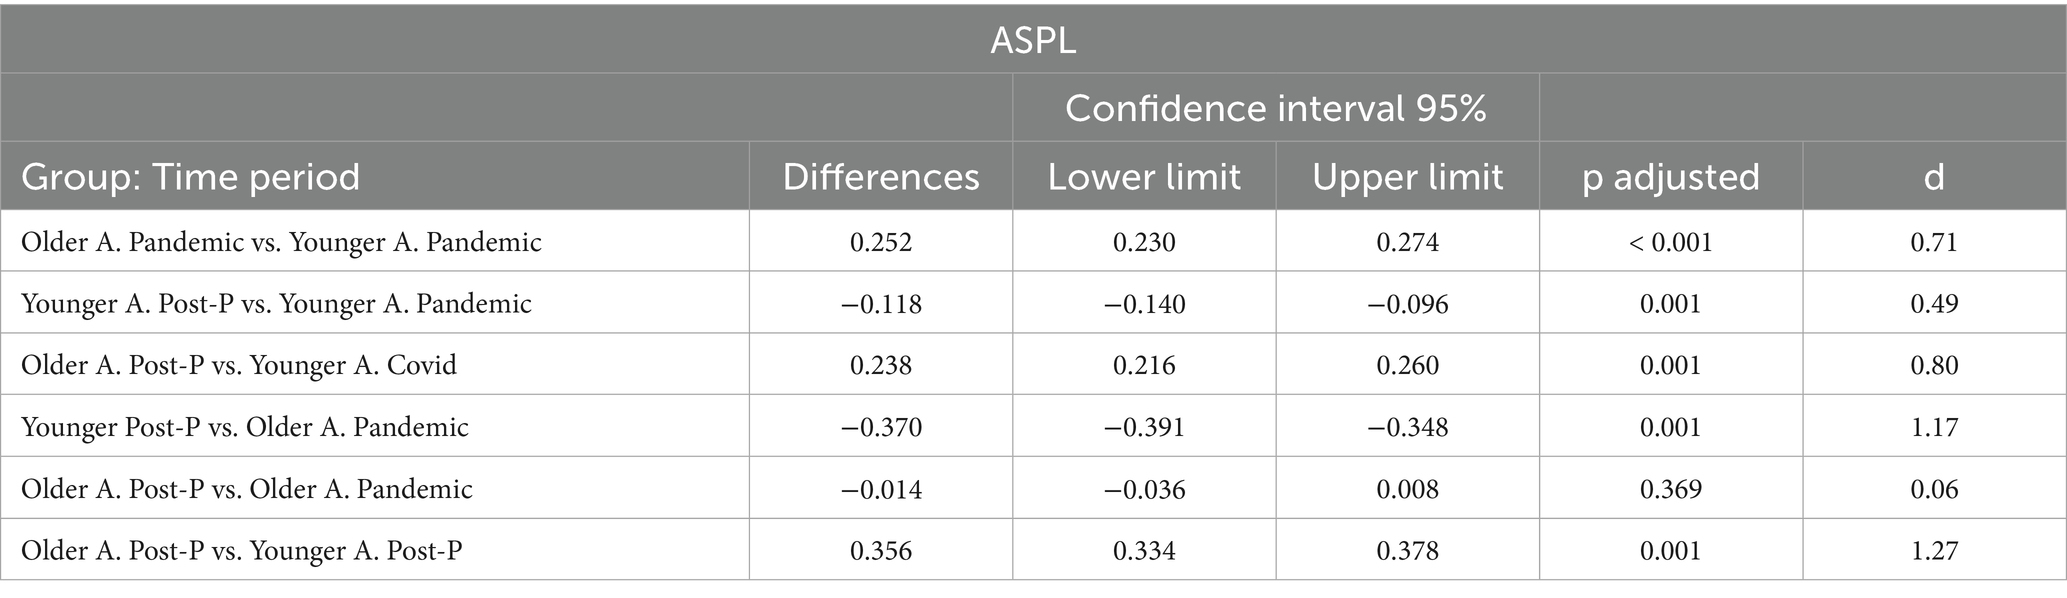
Task: Select row Older A. Pandemic vs. Younger A. Pandemic
Action: 1033,241
